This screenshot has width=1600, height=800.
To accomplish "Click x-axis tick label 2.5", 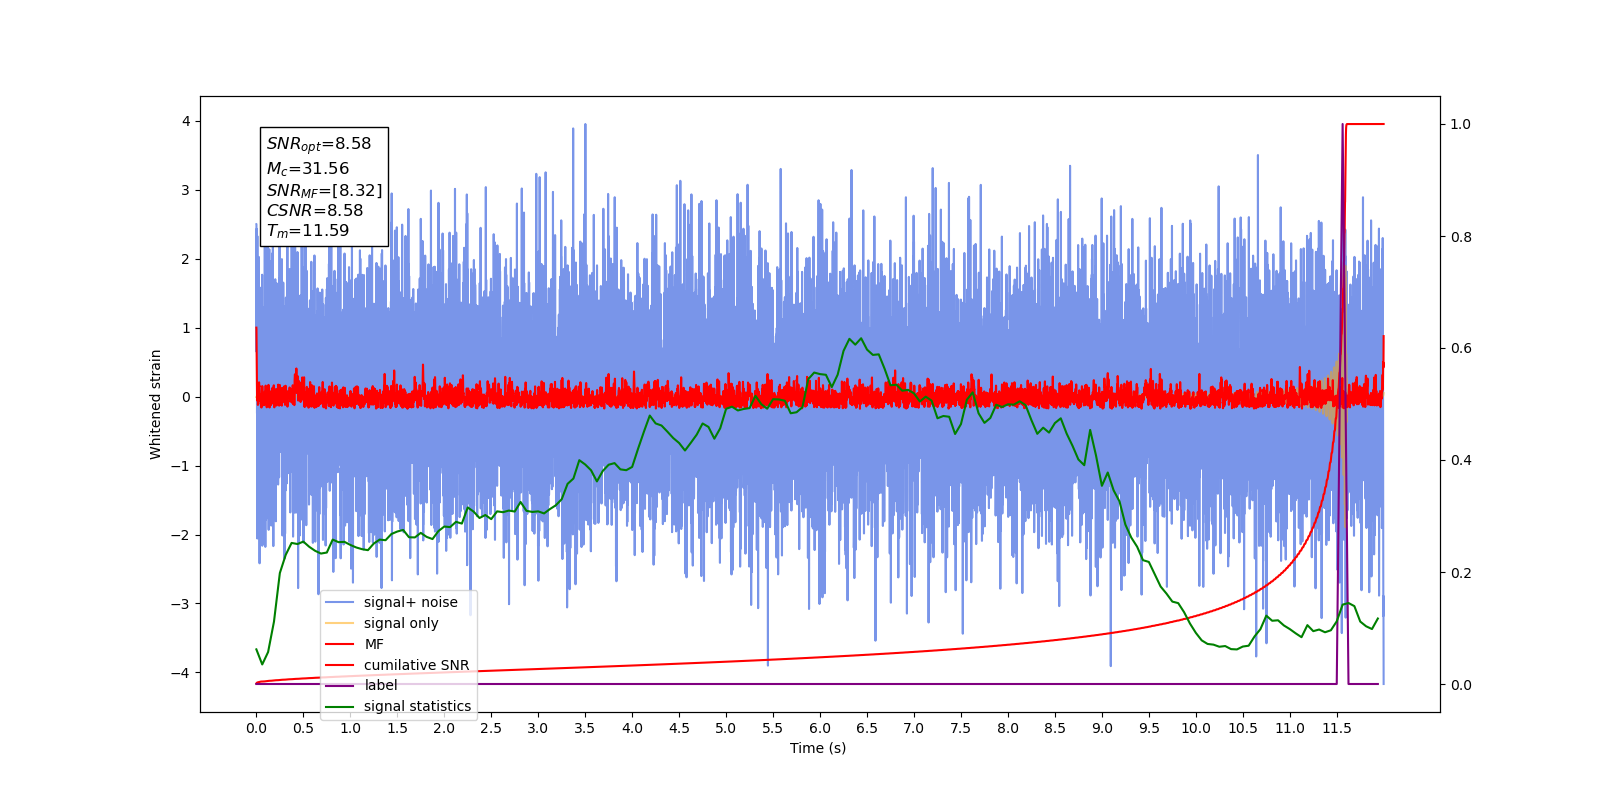I will pyautogui.click(x=491, y=728).
